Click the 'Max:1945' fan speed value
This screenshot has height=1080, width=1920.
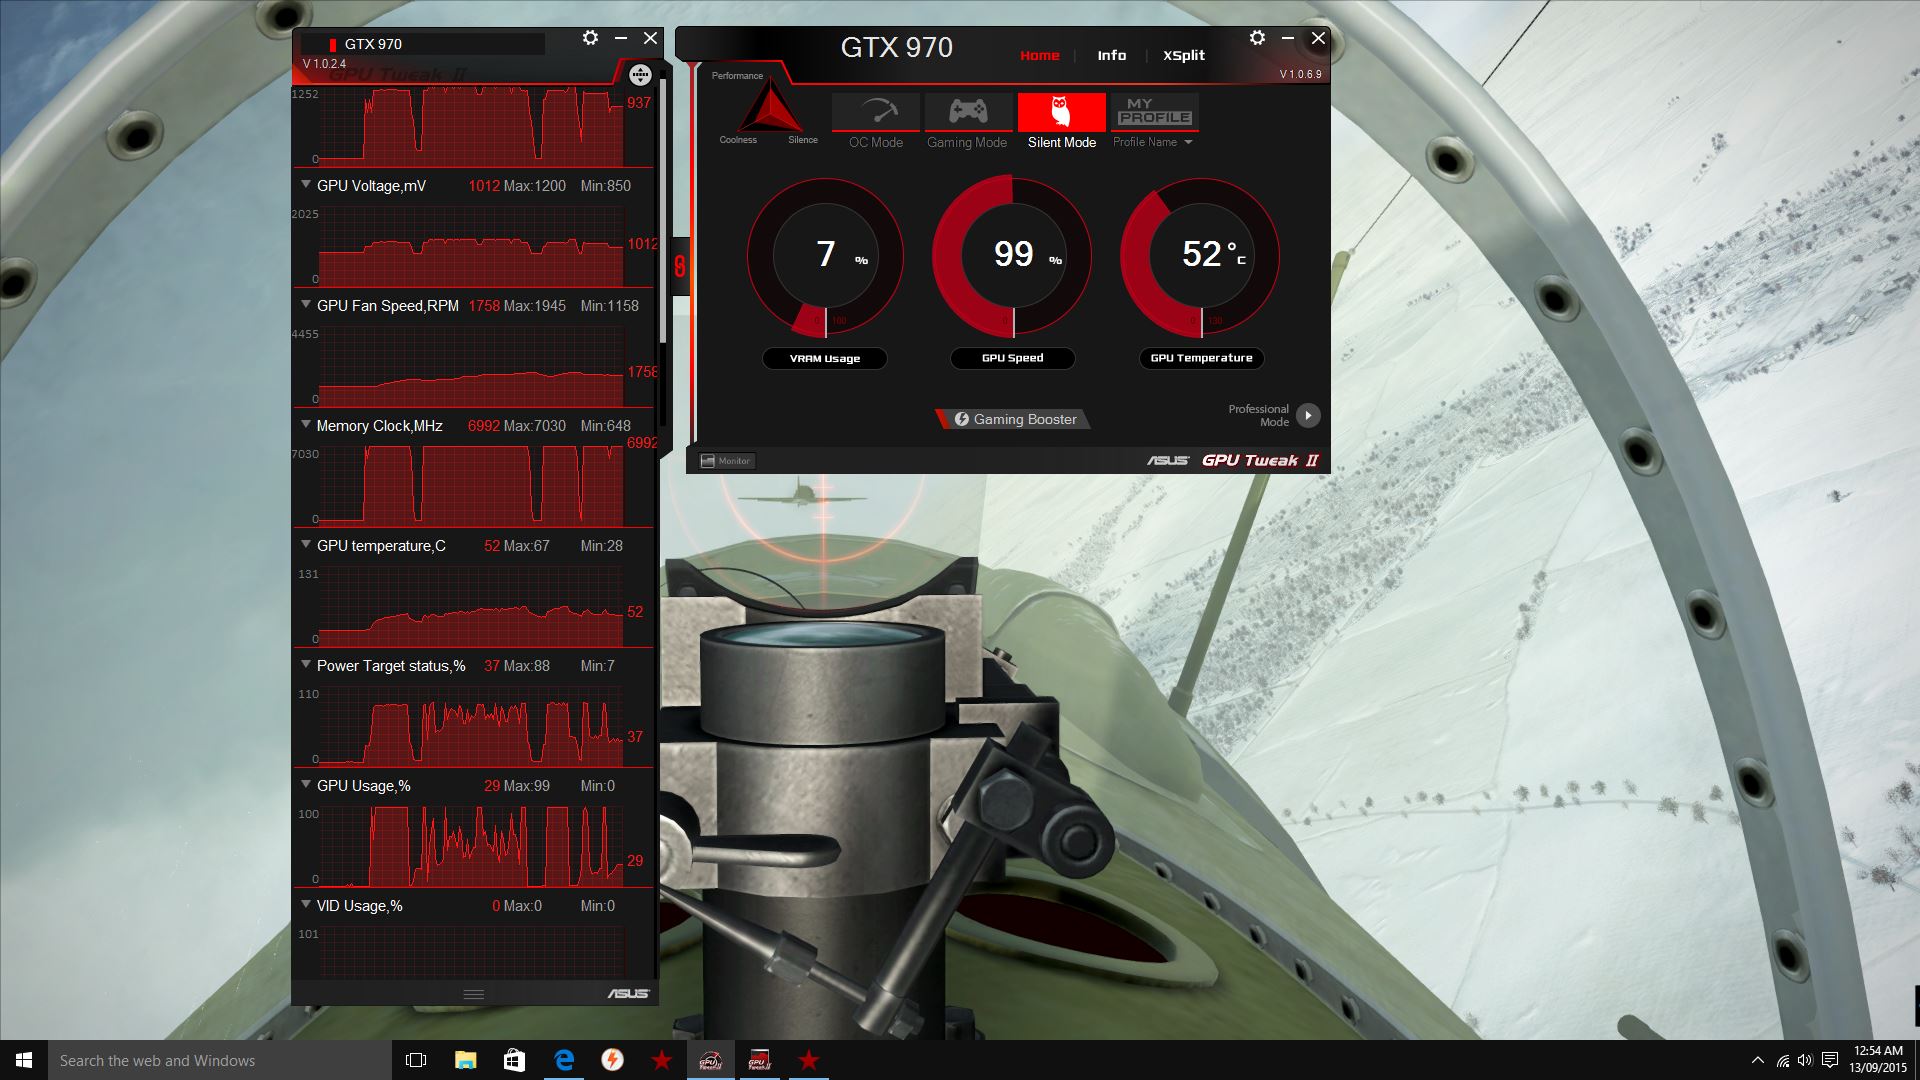[x=534, y=305]
